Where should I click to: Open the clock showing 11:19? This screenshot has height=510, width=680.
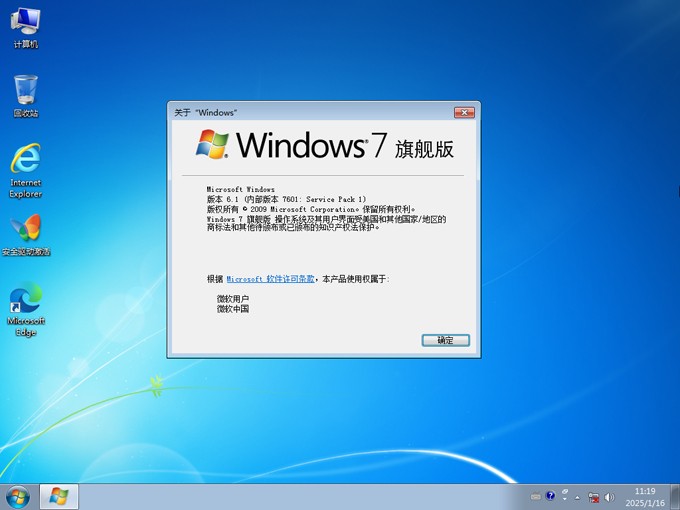[645, 497]
